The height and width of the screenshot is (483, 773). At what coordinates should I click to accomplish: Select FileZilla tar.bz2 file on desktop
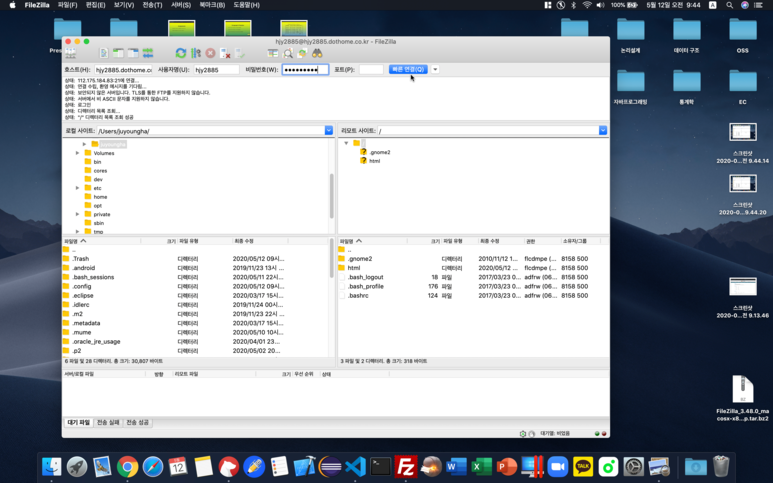742,398
